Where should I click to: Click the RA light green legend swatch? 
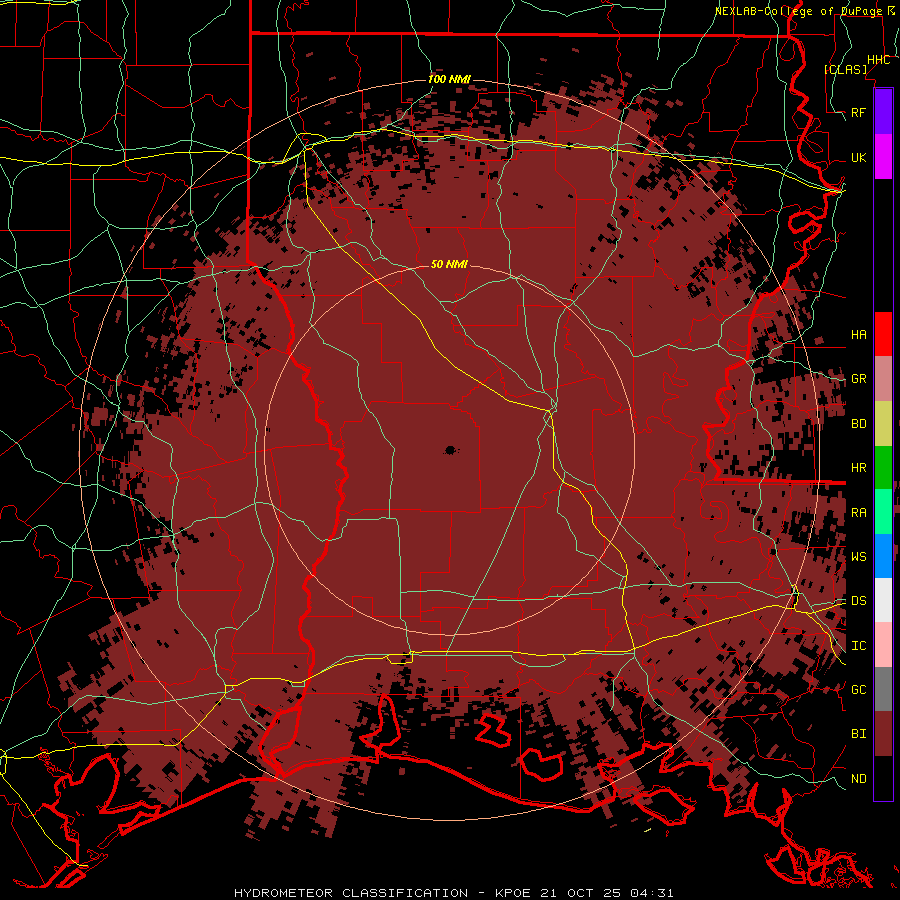(x=883, y=512)
